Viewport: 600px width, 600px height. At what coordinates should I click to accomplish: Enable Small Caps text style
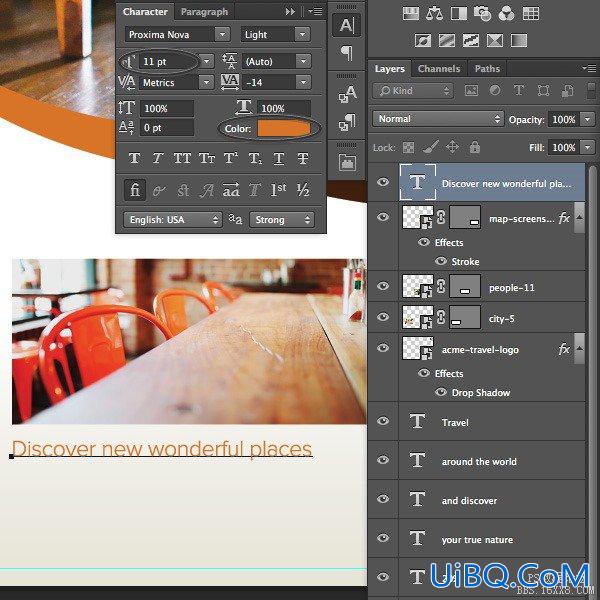[207, 158]
